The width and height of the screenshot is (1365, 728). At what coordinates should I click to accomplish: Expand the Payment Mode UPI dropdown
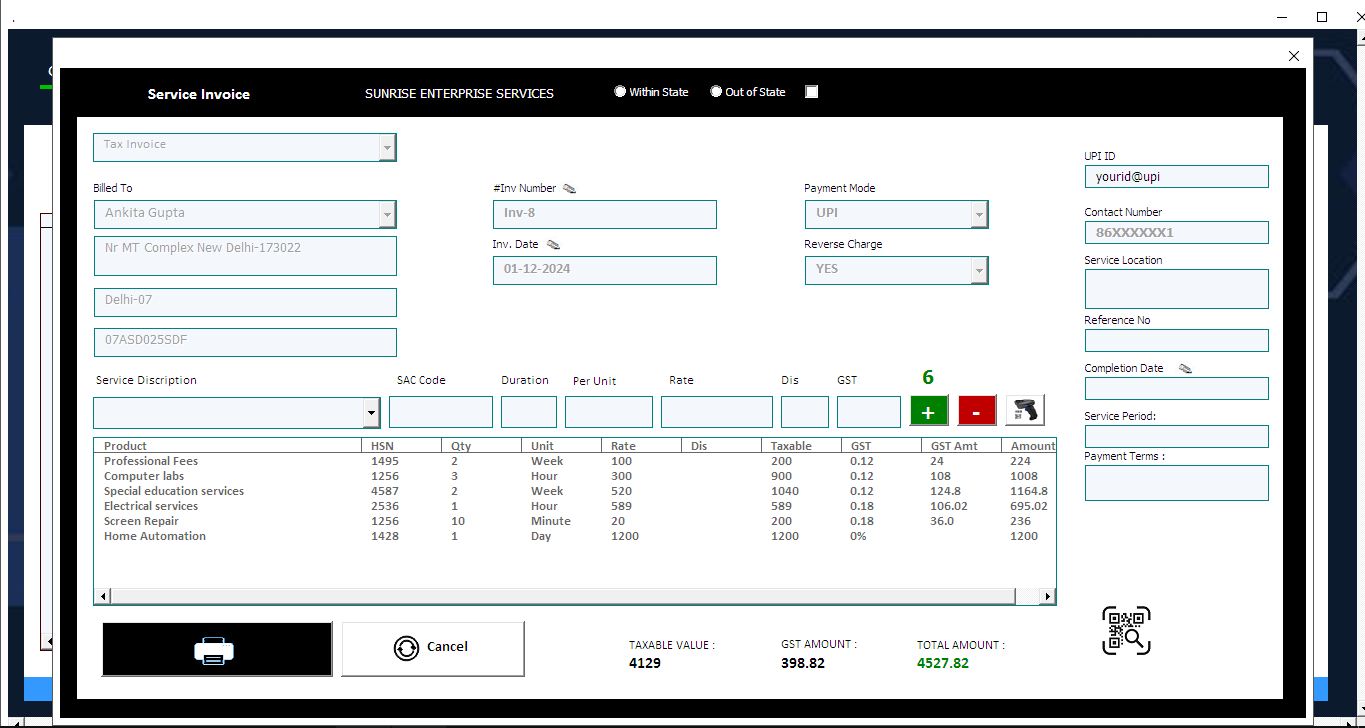(x=979, y=215)
